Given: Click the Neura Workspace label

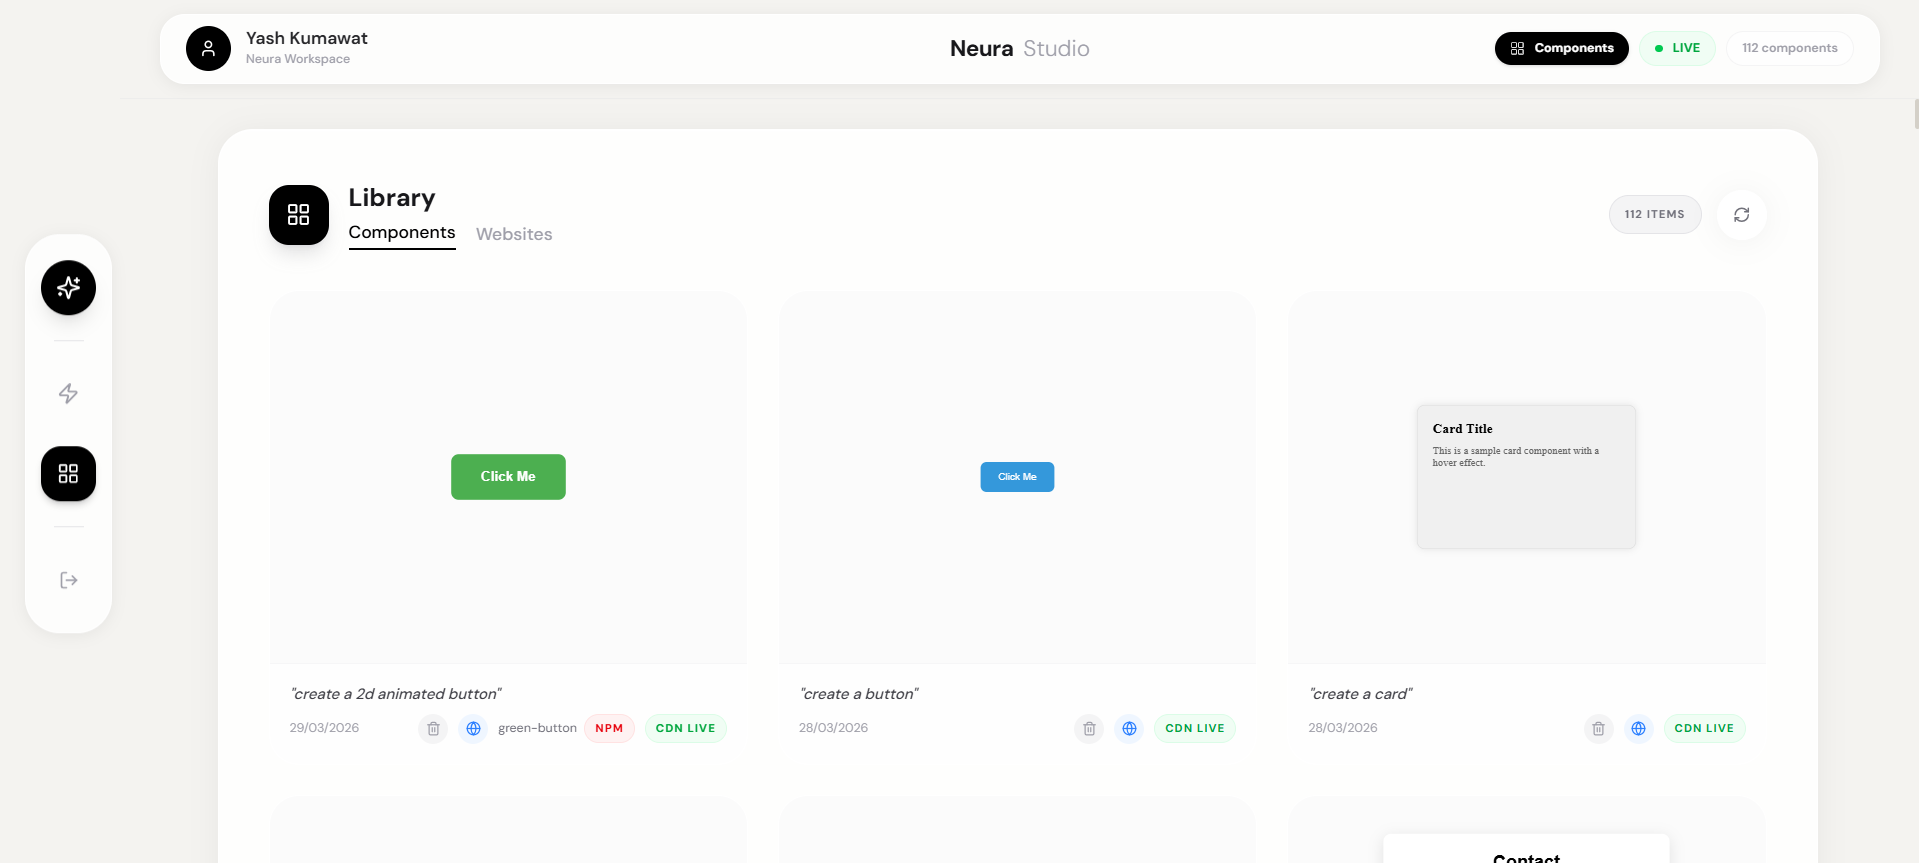Looking at the screenshot, I should coord(298,59).
